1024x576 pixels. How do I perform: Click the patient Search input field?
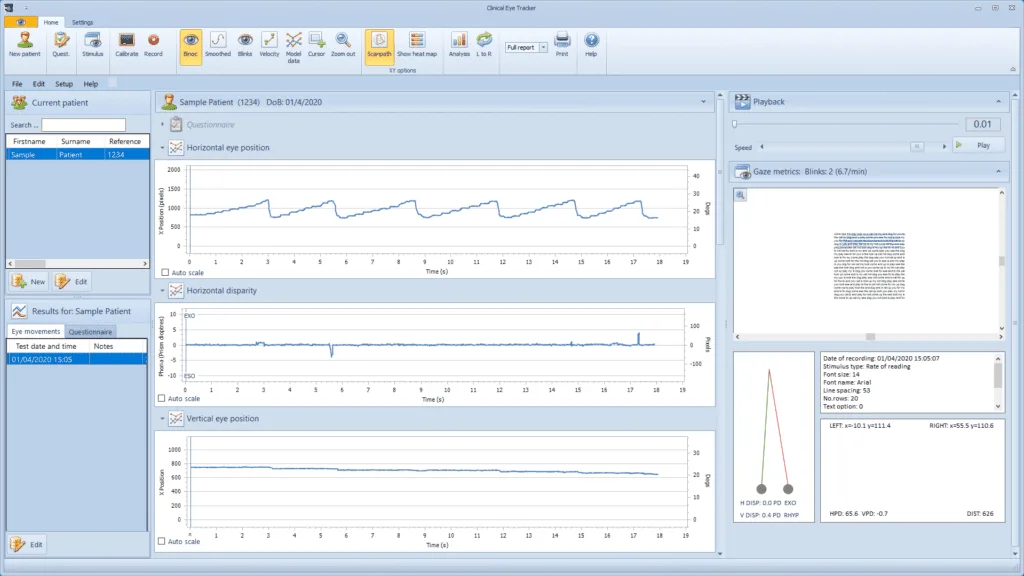[x=83, y=125]
